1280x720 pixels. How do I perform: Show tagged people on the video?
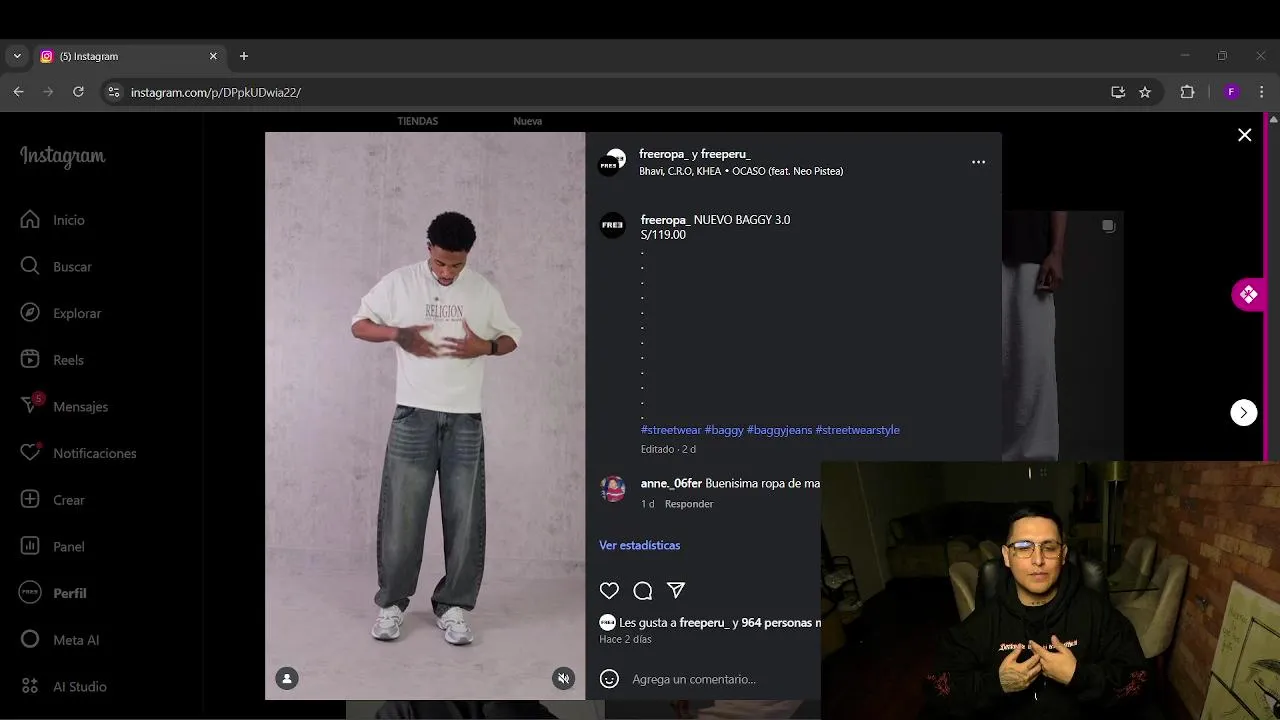pyautogui.click(x=287, y=678)
